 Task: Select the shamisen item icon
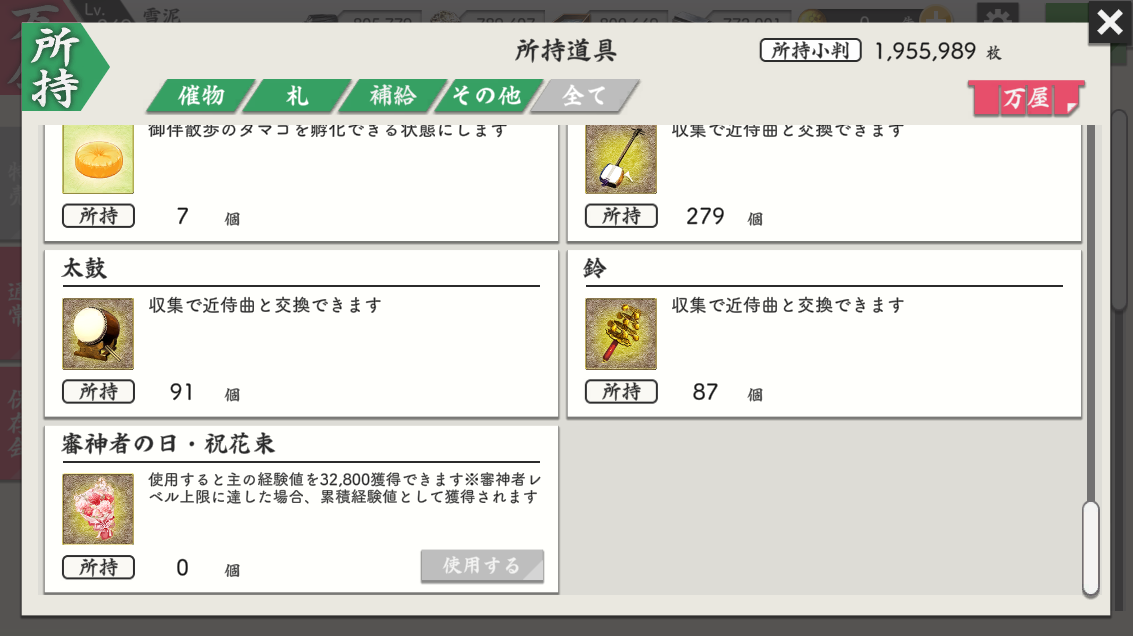(621, 159)
